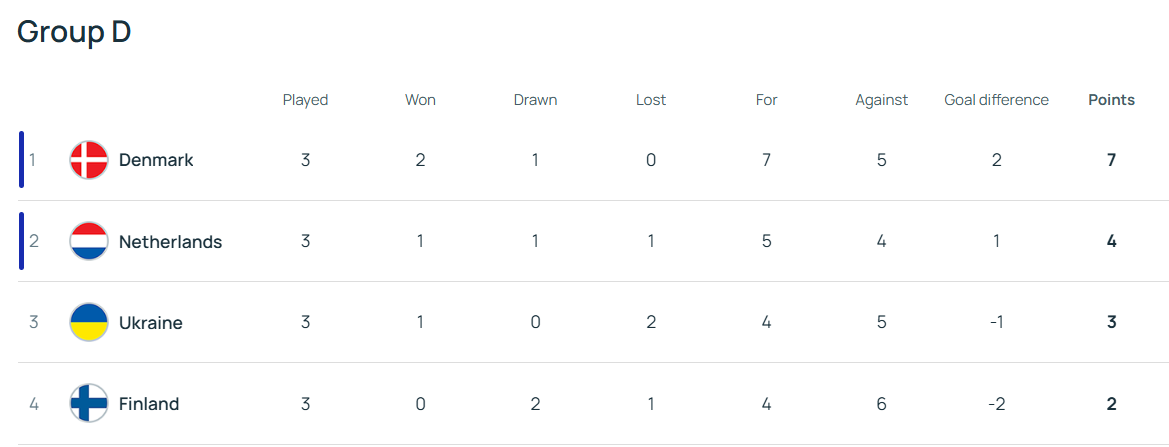
Task: Open the Denmark team link
Action: click(x=156, y=160)
